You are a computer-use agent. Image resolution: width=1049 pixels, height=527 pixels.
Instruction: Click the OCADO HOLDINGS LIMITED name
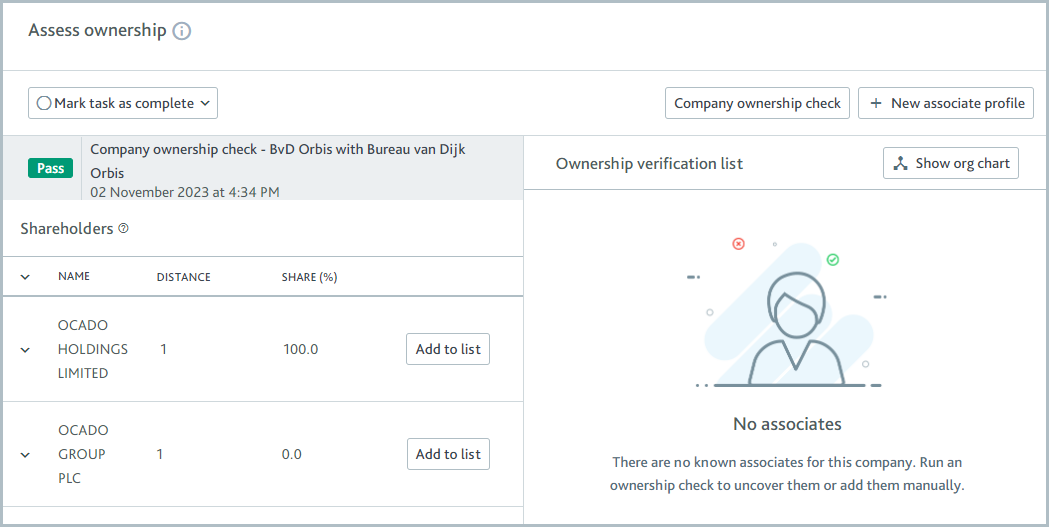[92, 349]
